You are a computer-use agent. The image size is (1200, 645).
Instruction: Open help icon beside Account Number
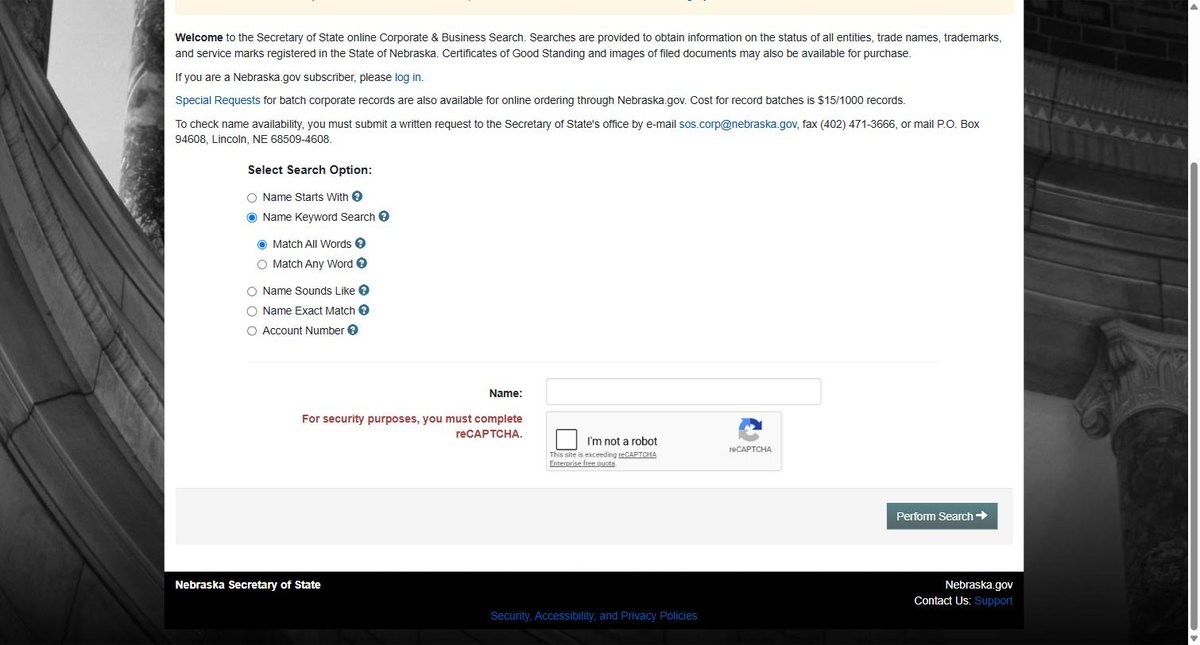(353, 330)
